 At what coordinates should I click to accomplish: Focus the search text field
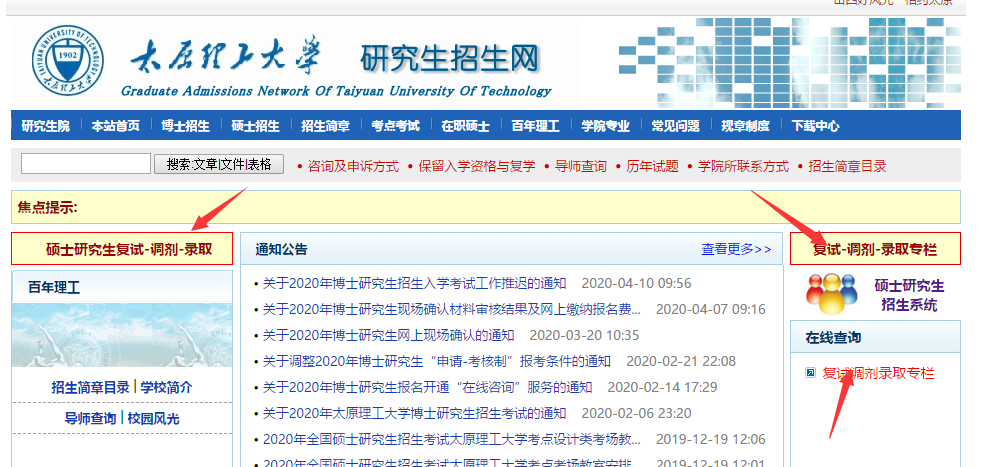86,164
